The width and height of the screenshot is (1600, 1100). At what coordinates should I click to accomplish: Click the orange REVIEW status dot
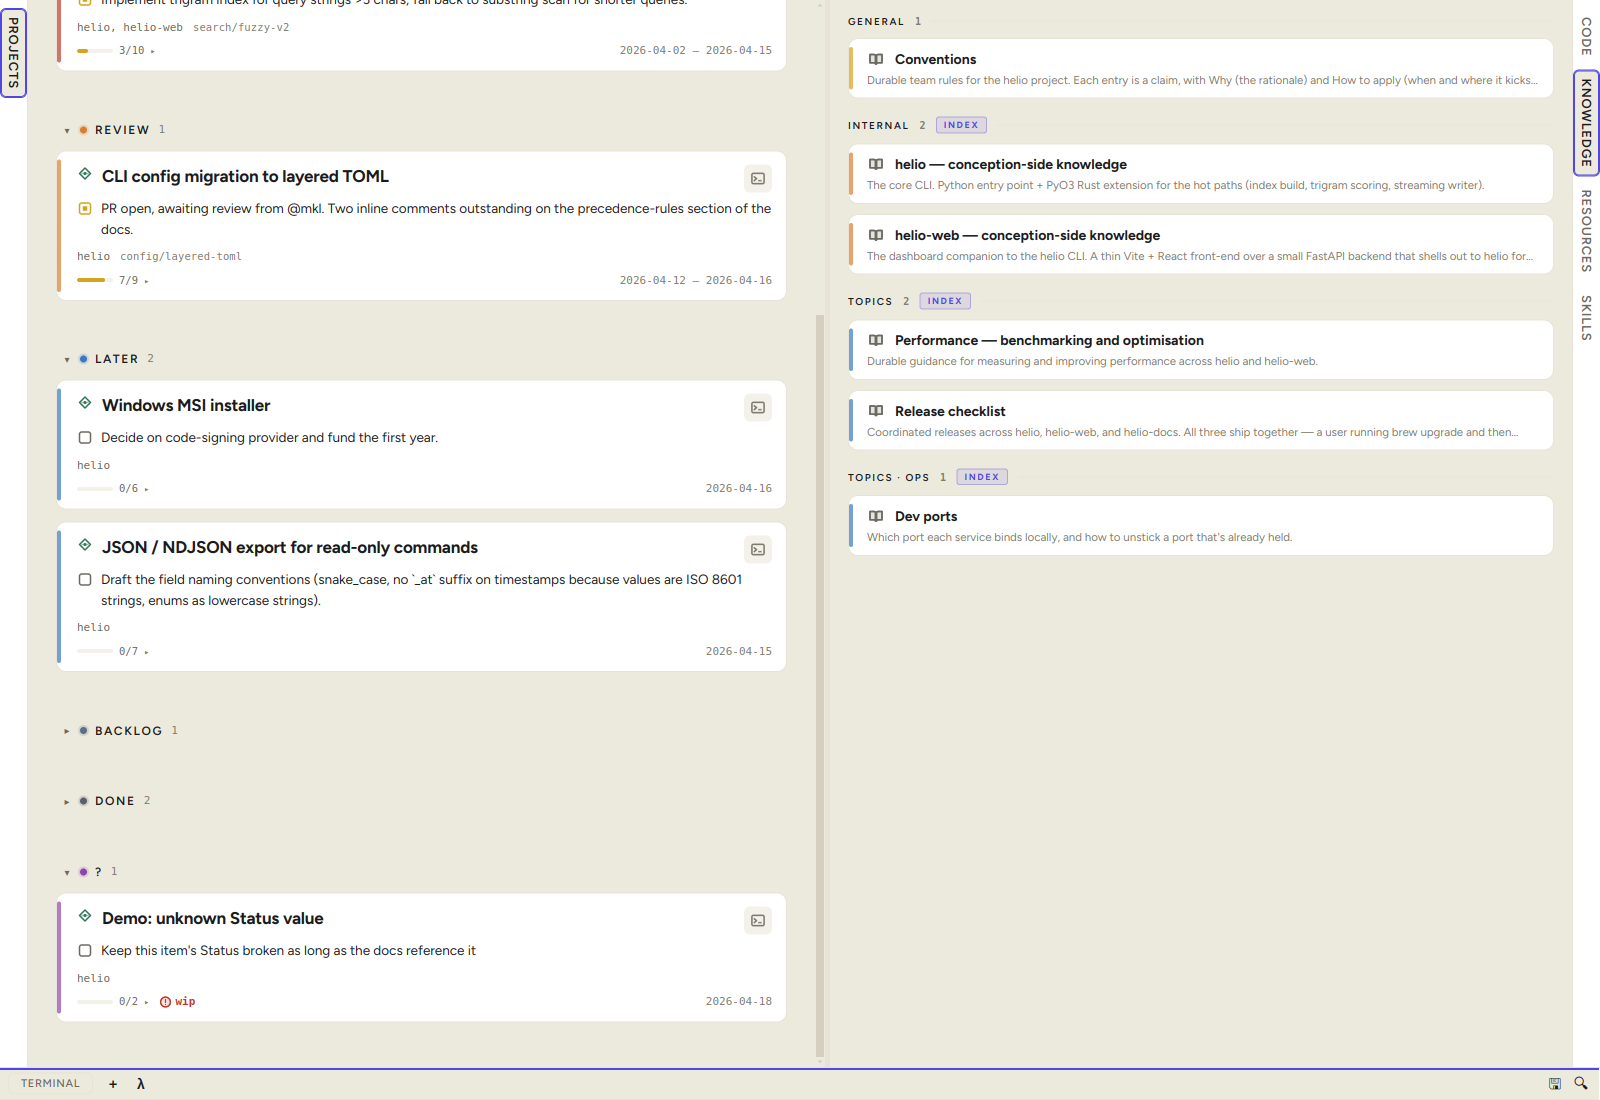(x=83, y=130)
